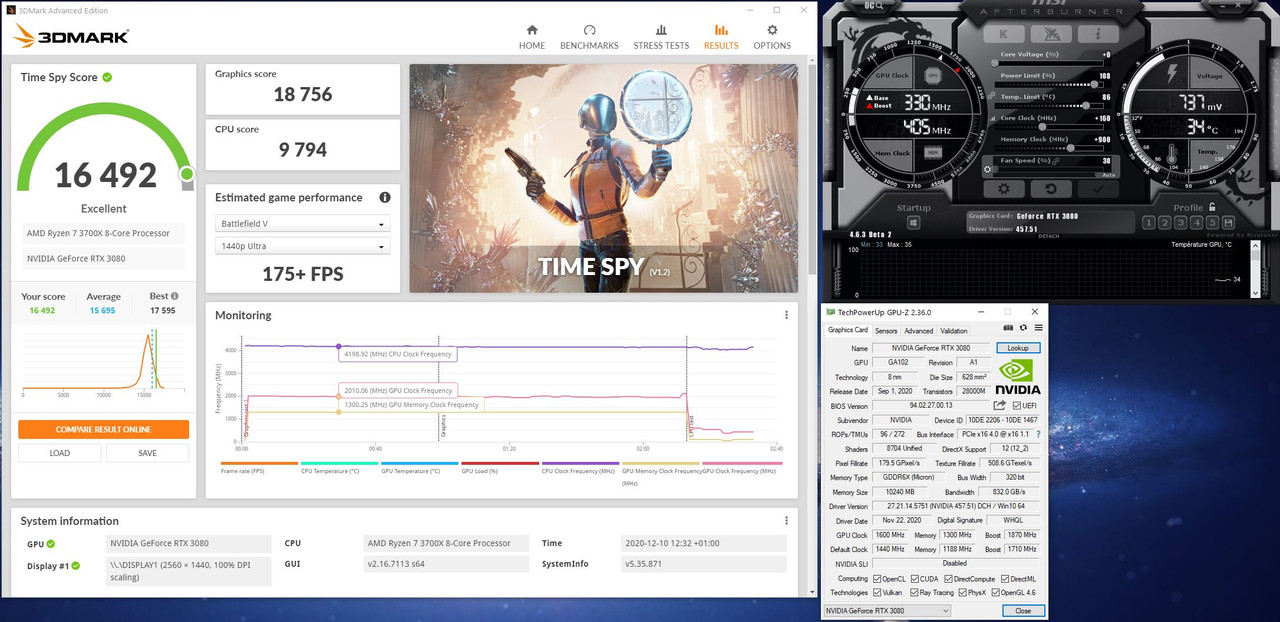Click the Memory Clock slider handle
The image size is (1280, 622).
1069,147
